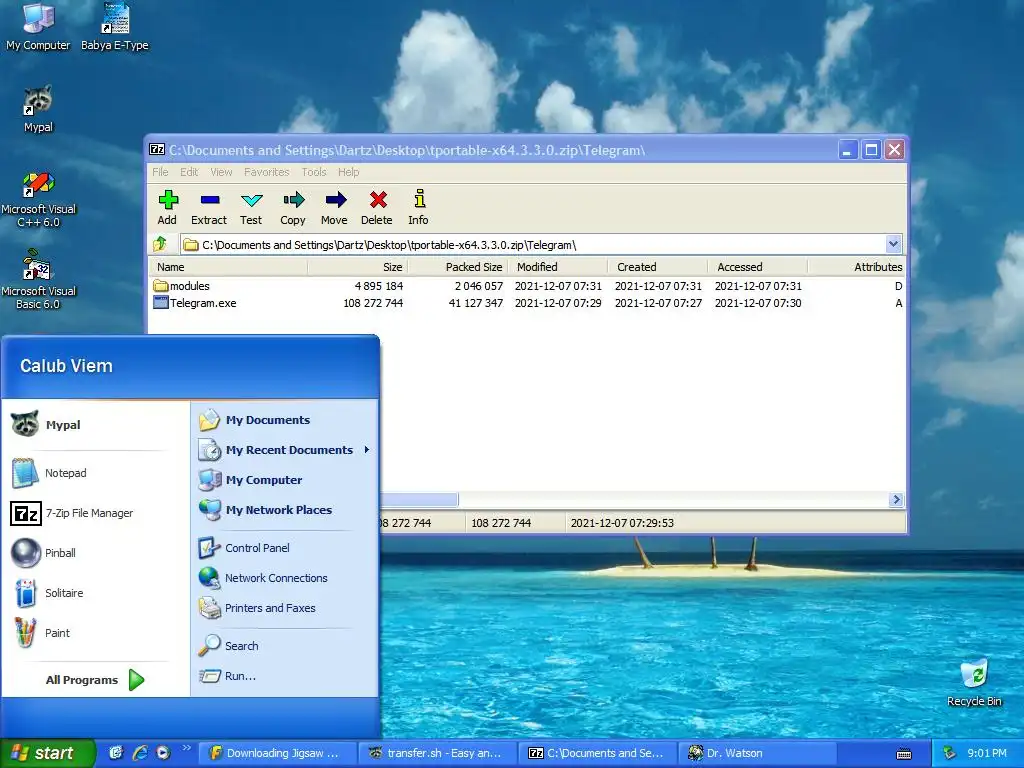This screenshot has height=768, width=1024.
Task: Open the Tools menu in 7-Zip
Action: tap(313, 172)
